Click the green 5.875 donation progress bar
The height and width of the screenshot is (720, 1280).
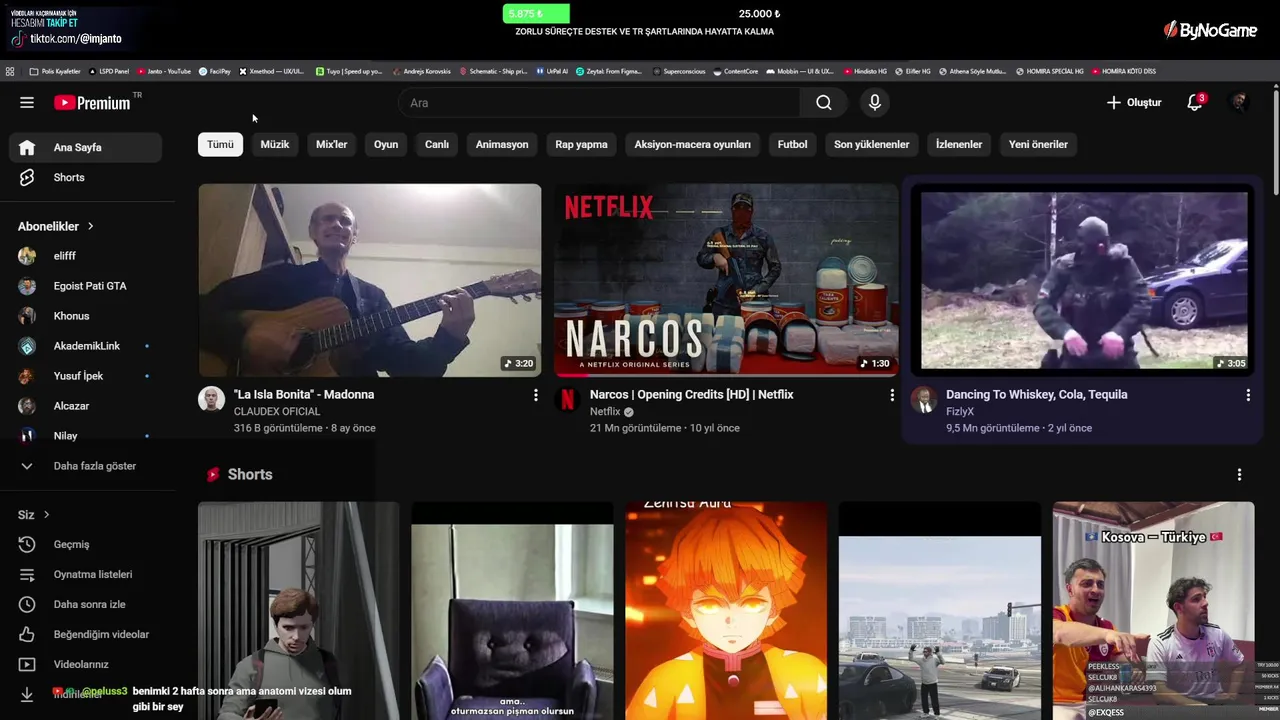point(536,14)
